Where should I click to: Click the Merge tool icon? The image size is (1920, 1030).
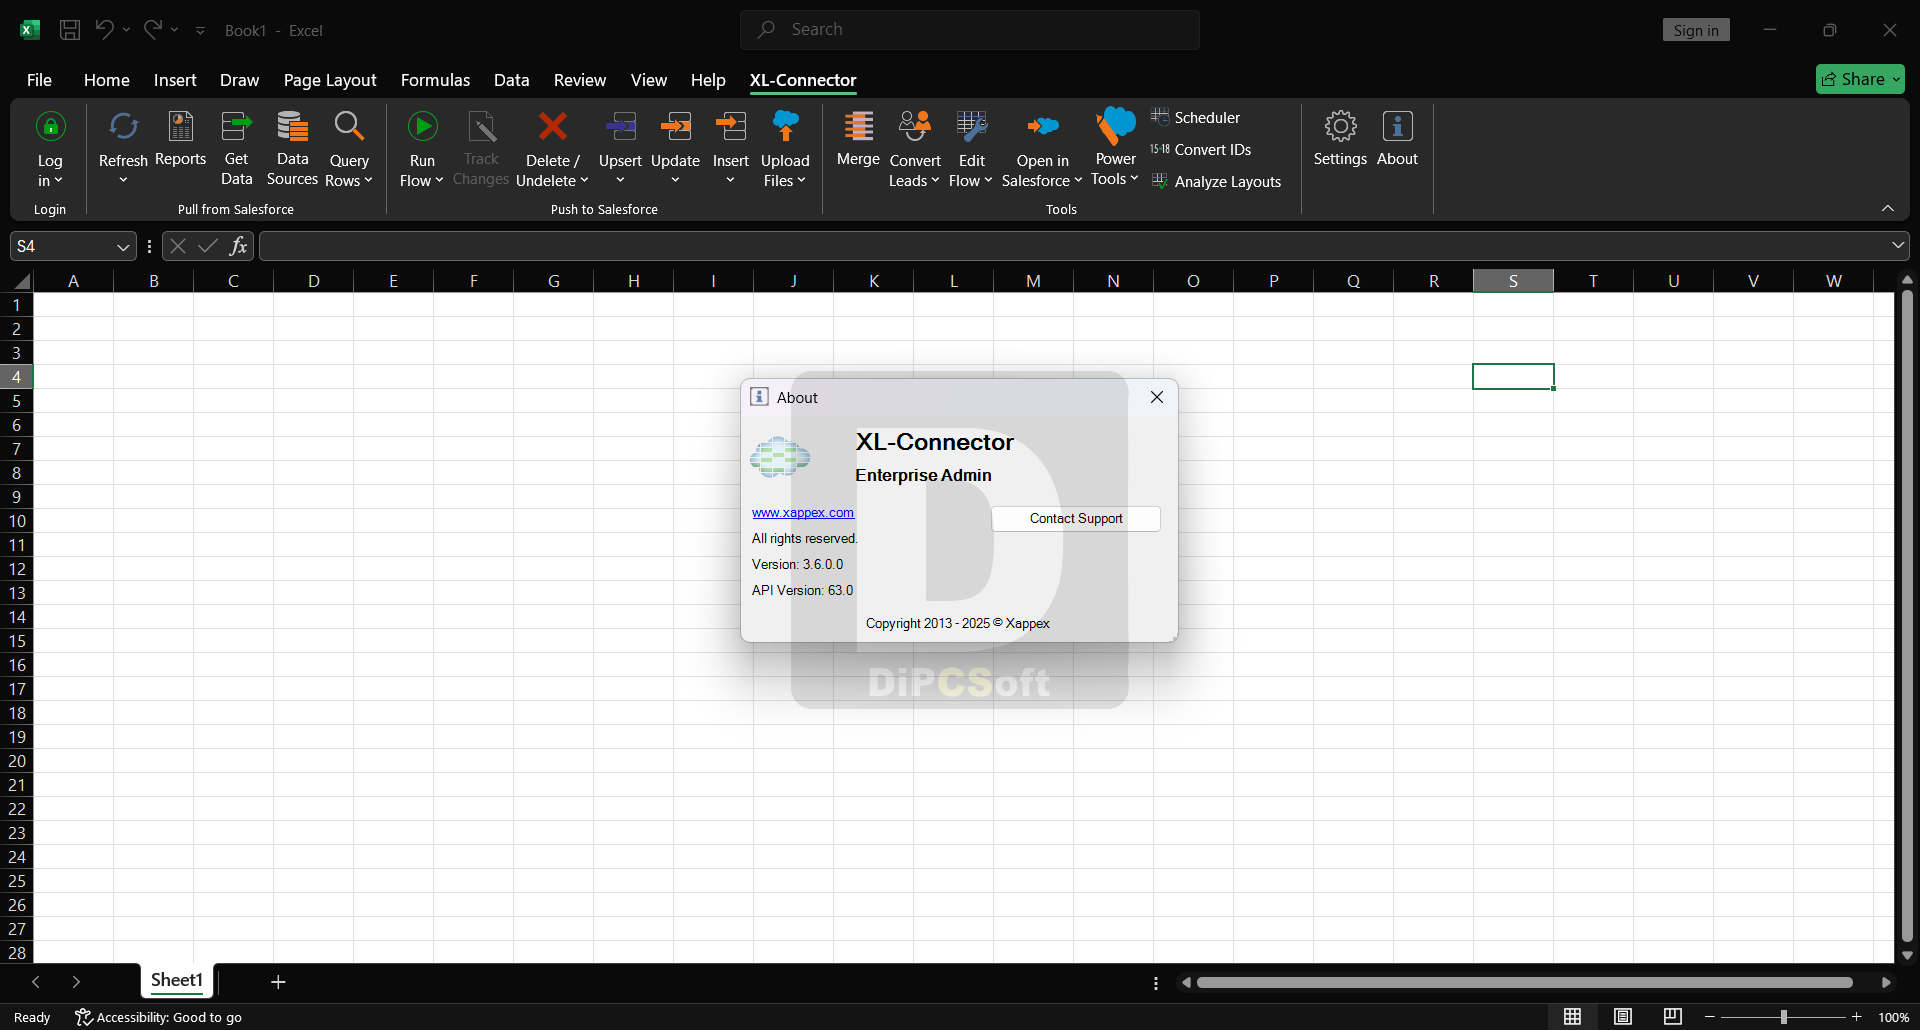pos(858,127)
